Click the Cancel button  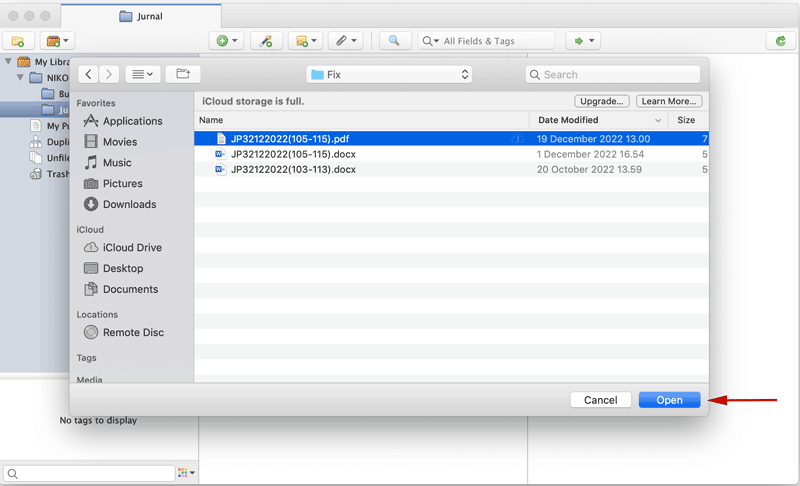[601, 400]
